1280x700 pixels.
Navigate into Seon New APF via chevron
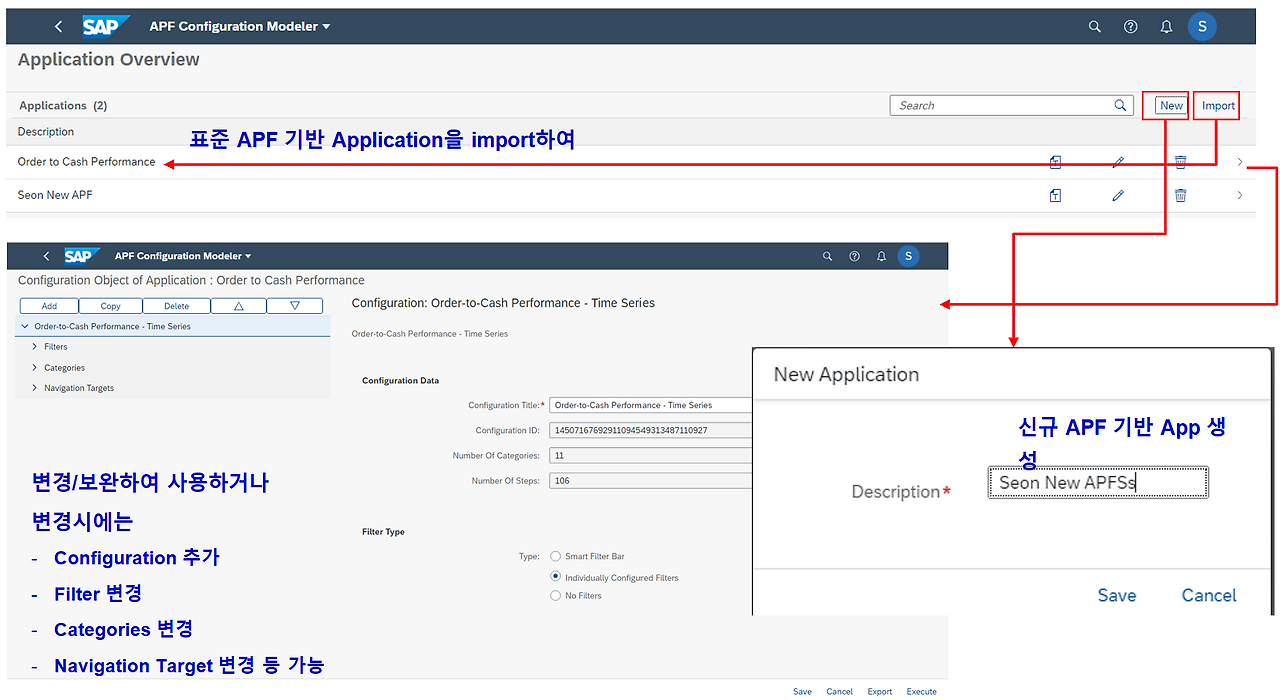pyautogui.click(x=1240, y=195)
